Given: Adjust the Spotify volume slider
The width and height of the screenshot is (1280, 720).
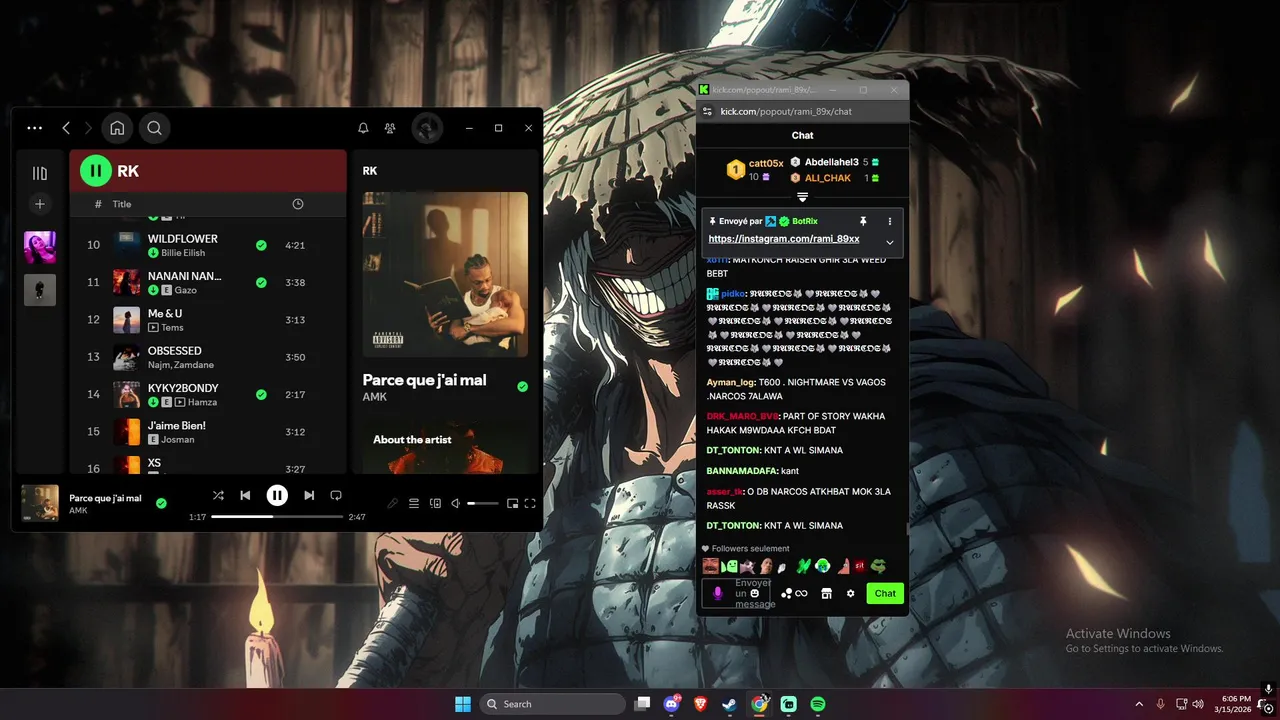Looking at the screenshot, I should 482,504.
